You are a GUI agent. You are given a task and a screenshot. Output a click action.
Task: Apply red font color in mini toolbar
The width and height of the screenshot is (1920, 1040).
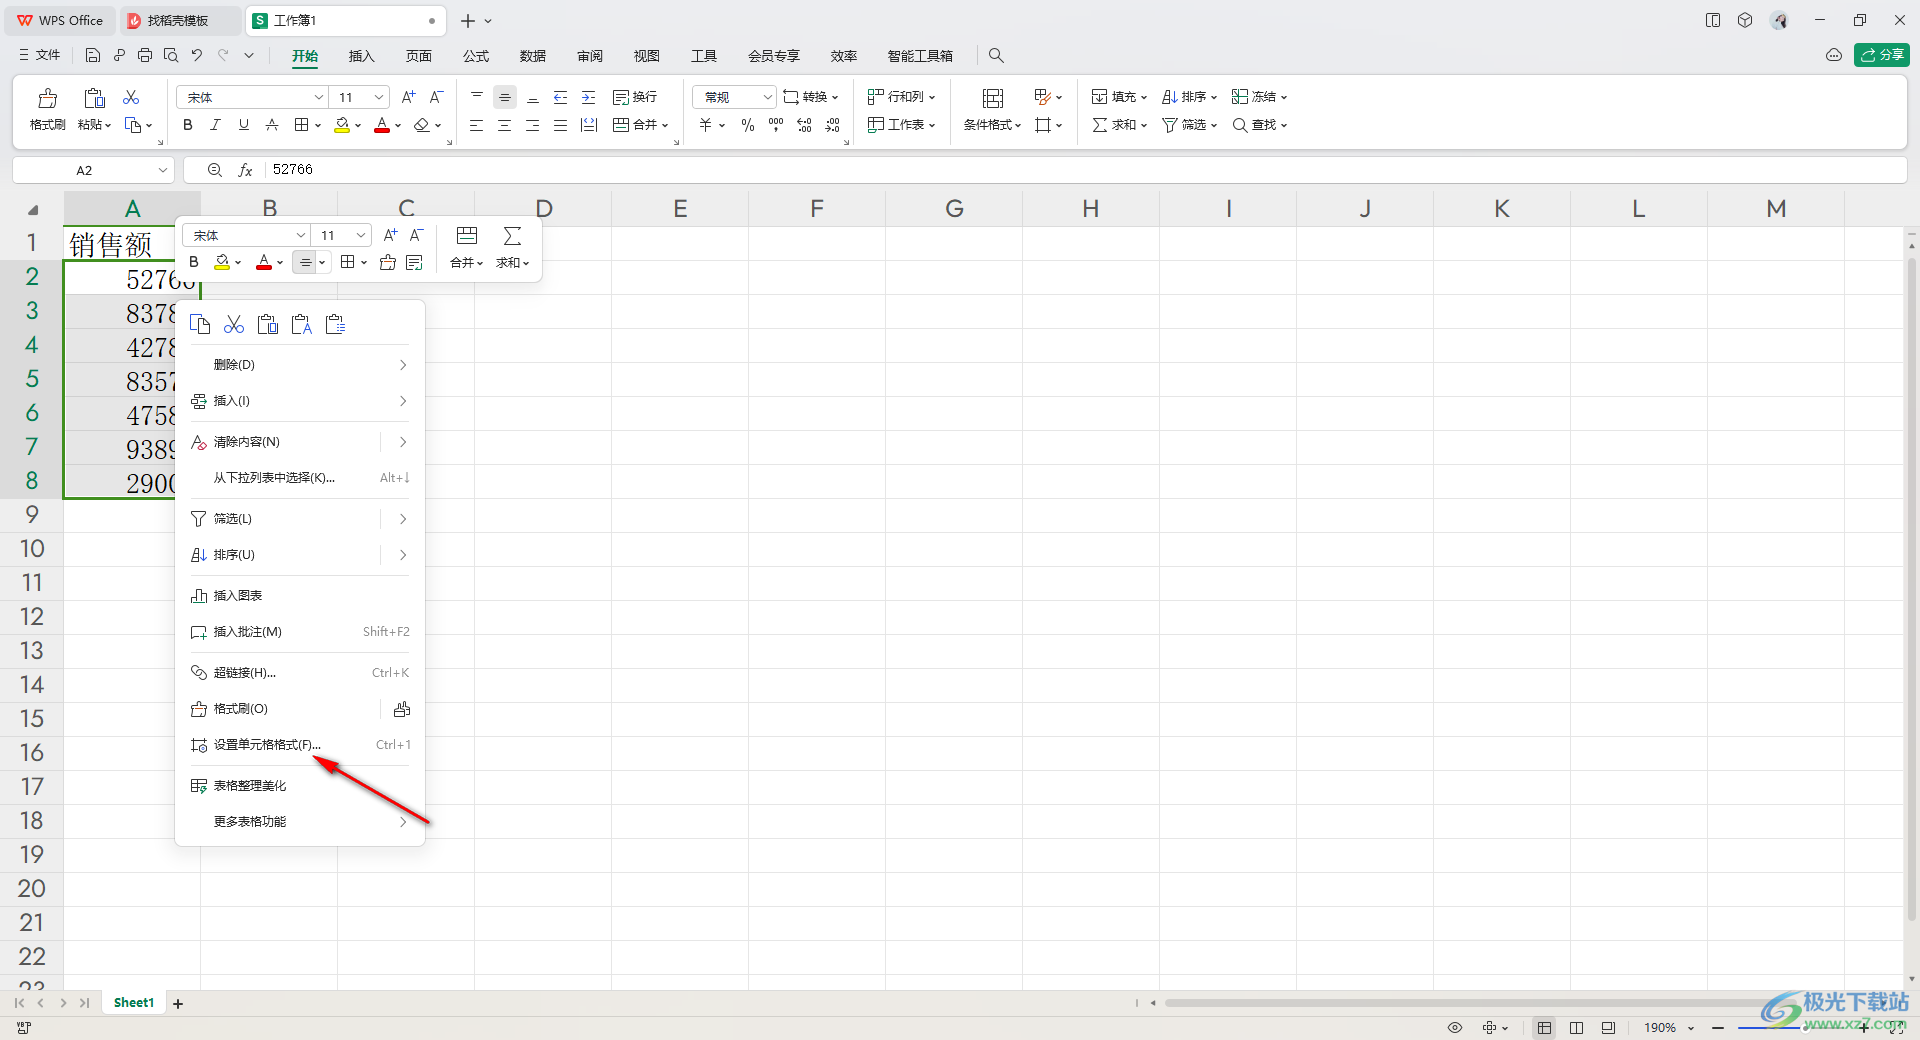pos(264,262)
